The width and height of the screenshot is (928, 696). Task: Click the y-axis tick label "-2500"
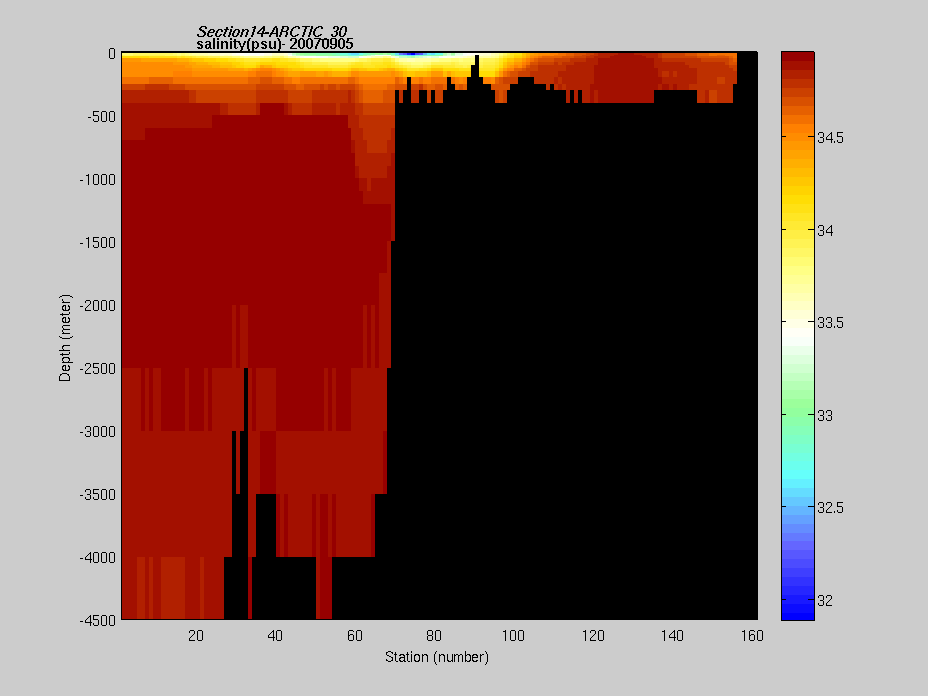coord(98,369)
